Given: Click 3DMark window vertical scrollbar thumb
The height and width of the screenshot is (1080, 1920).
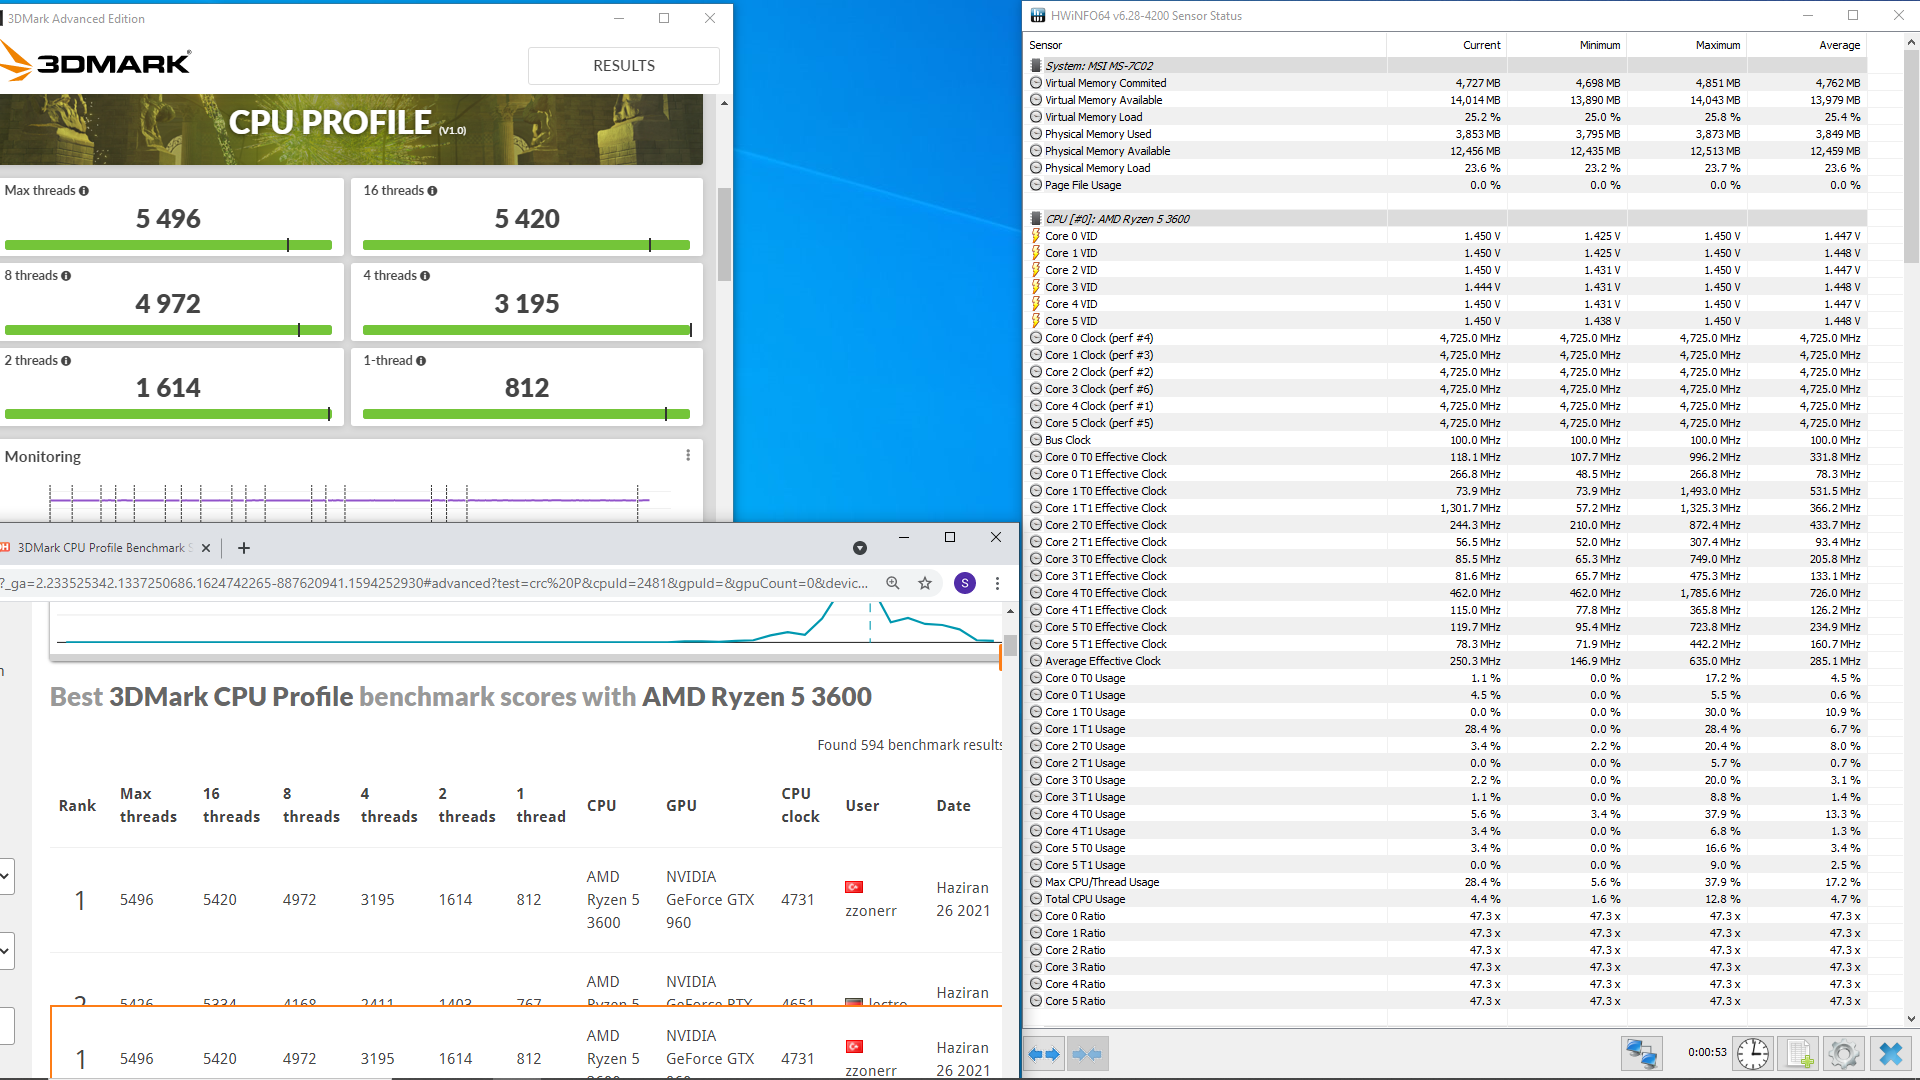Looking at the screenshot, I should coord(724,235).
